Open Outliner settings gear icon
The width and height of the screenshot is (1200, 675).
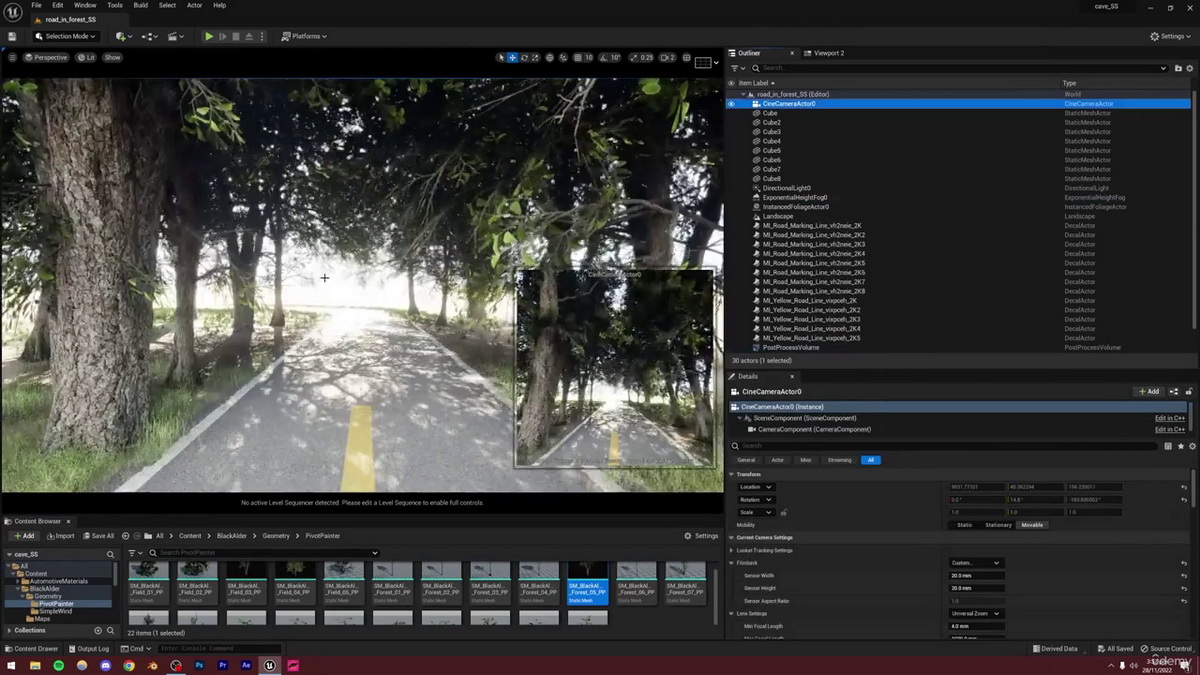tap(1191, 68)
